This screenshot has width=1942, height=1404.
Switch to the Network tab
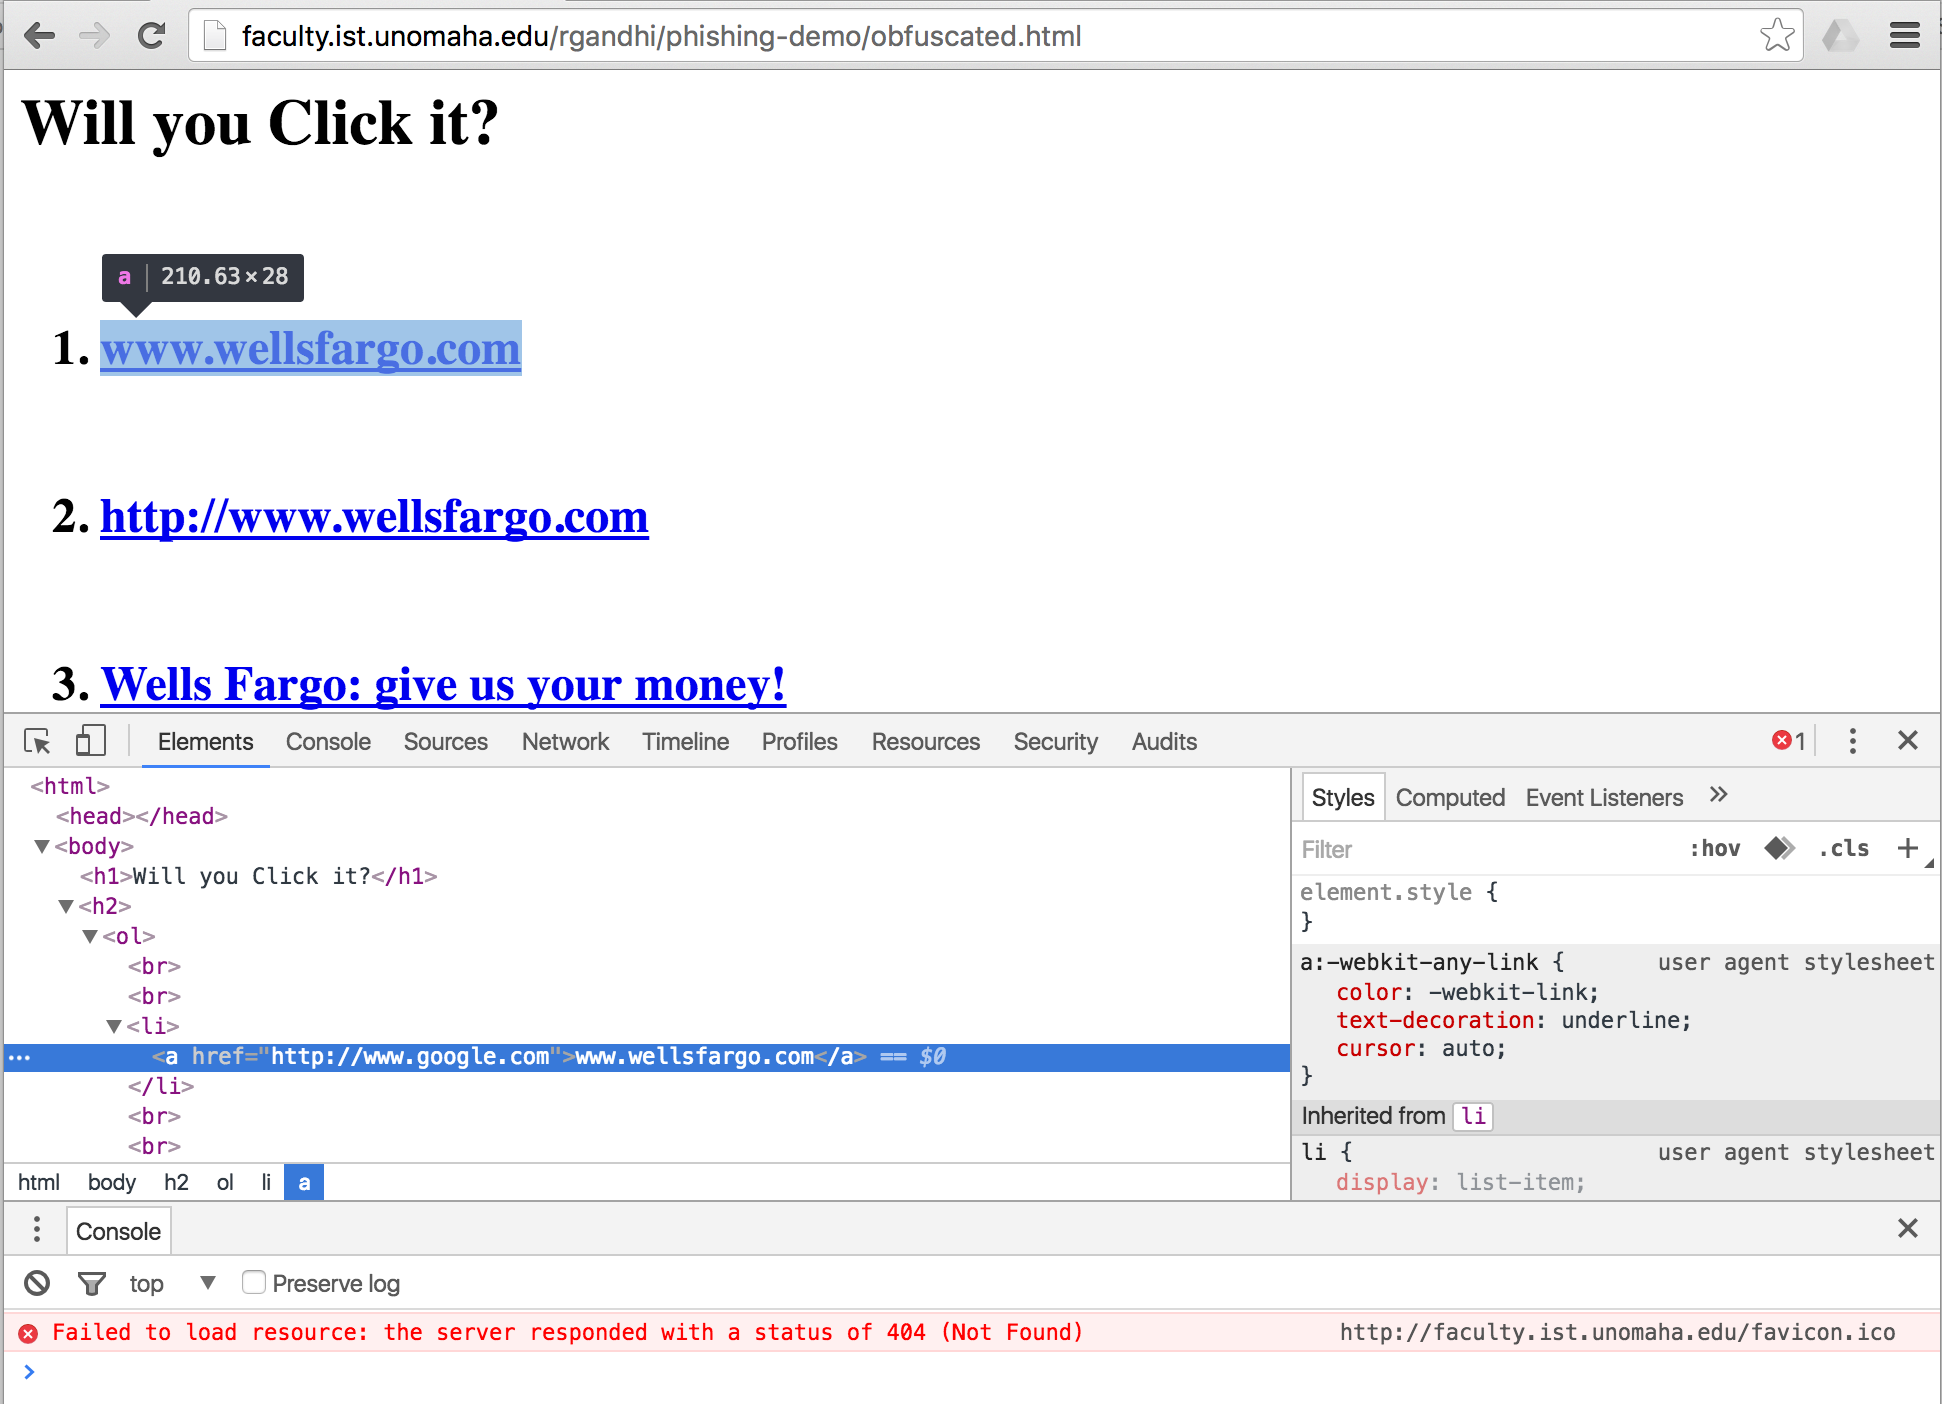[565, 741]
